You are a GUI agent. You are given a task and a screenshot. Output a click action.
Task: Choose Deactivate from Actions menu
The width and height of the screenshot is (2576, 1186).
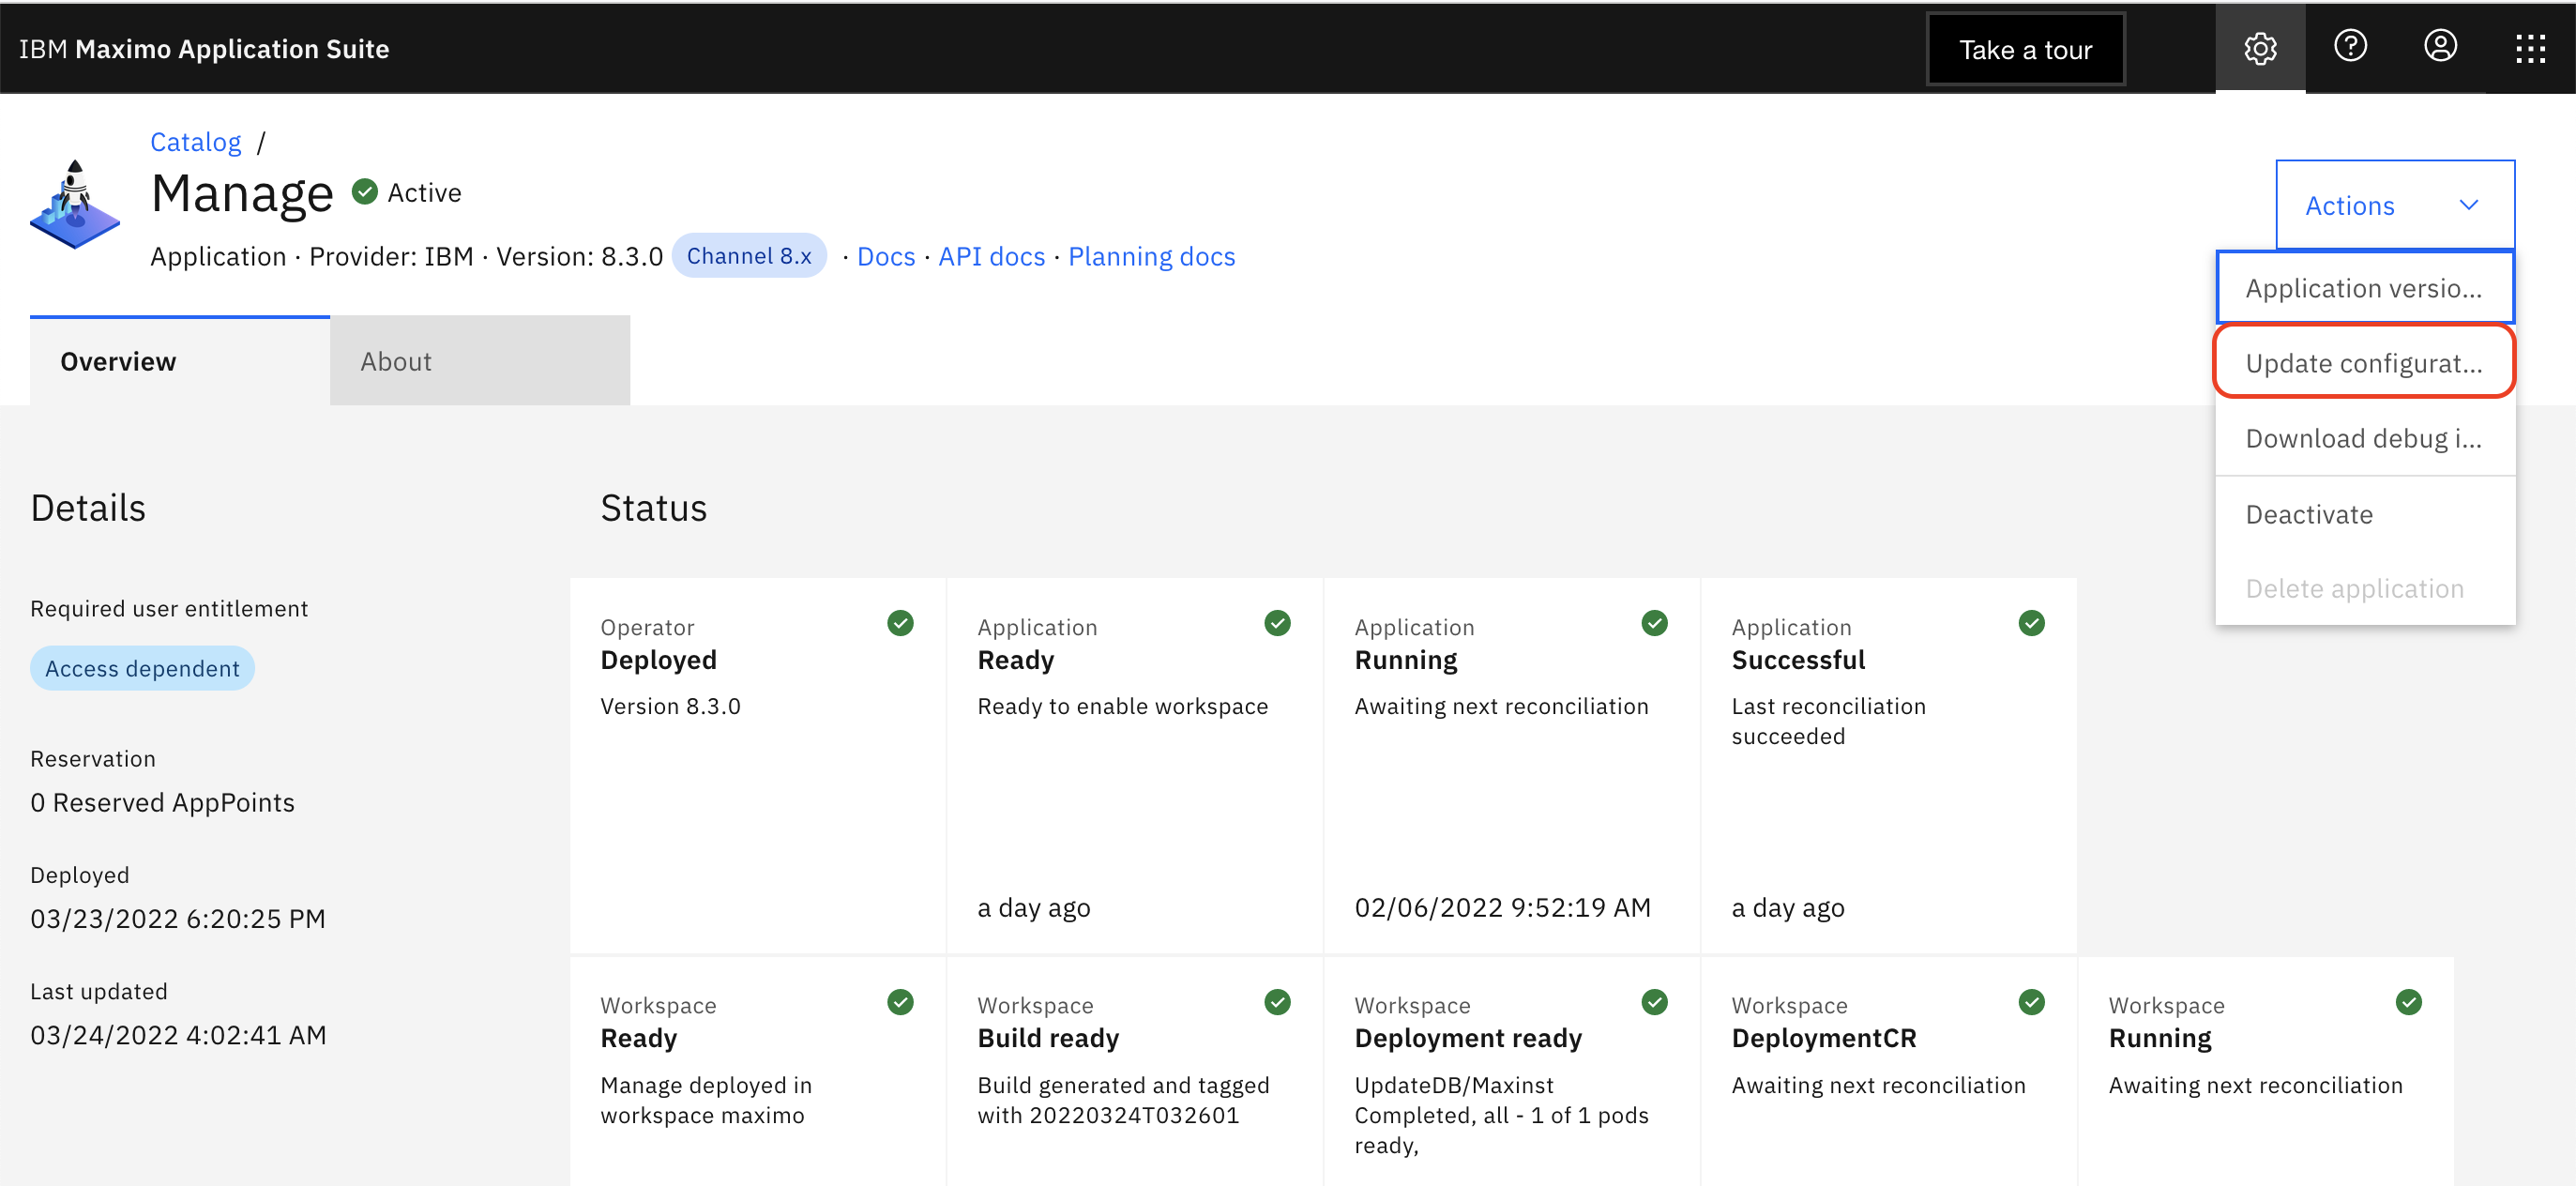[x=2308, y=514]
